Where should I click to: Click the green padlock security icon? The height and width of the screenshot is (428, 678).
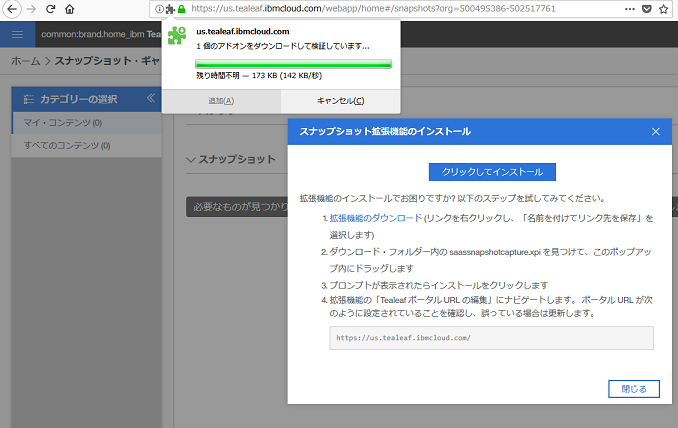click(x=182, y=9)
